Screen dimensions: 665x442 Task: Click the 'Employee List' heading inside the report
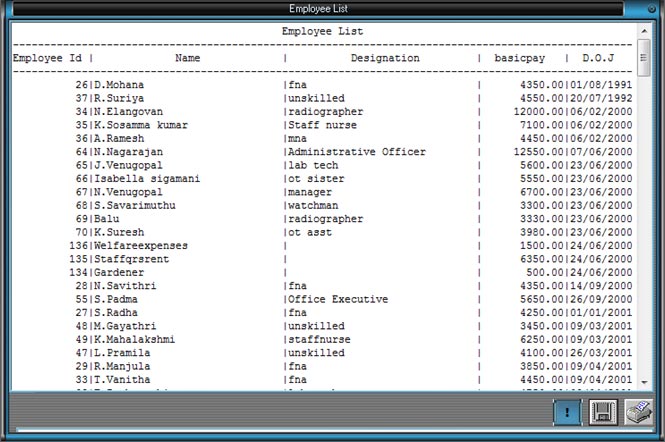click(x=322, y=31)
